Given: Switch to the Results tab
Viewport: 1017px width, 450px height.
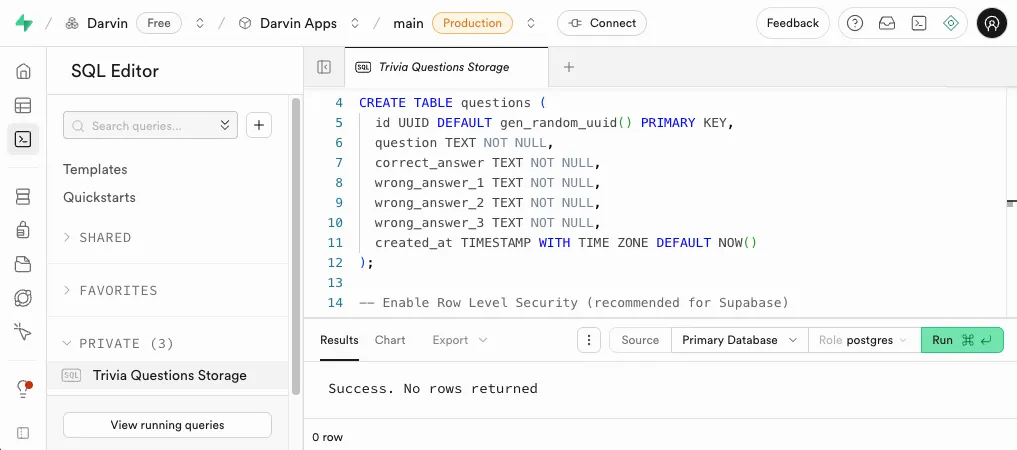Looking at the screenshot, I should 339,340.
